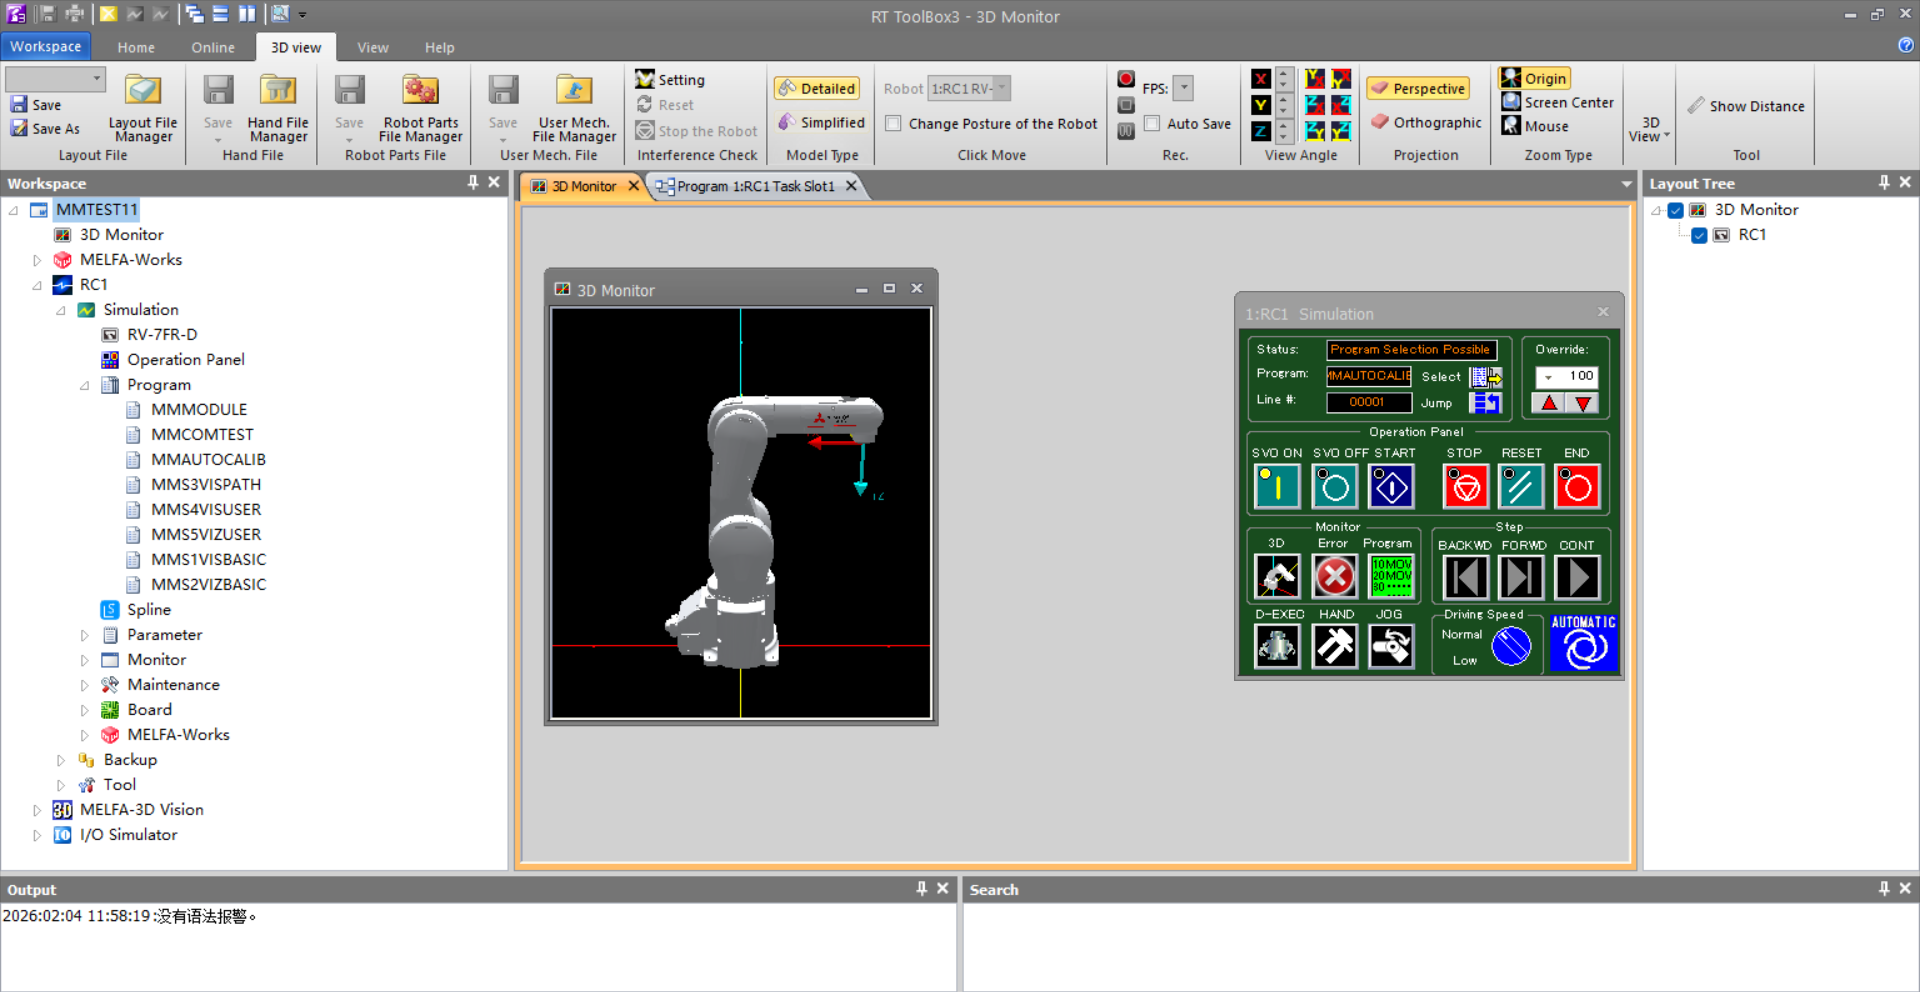Click the END button
Image resolution: width=1920 pixels, height=992 pixels.
[x=1577, y=487]
